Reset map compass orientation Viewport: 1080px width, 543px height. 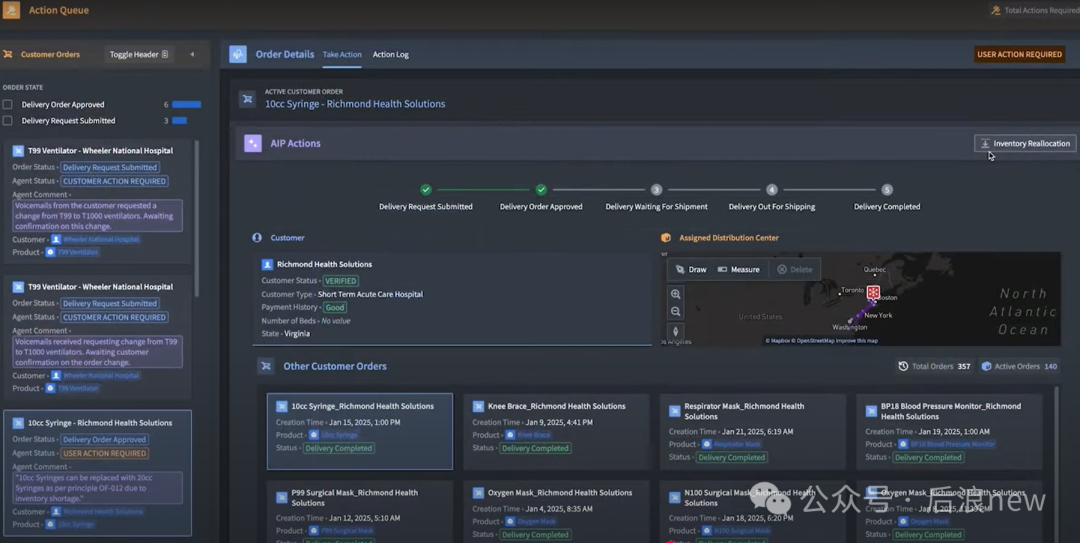tap(676, 331)
